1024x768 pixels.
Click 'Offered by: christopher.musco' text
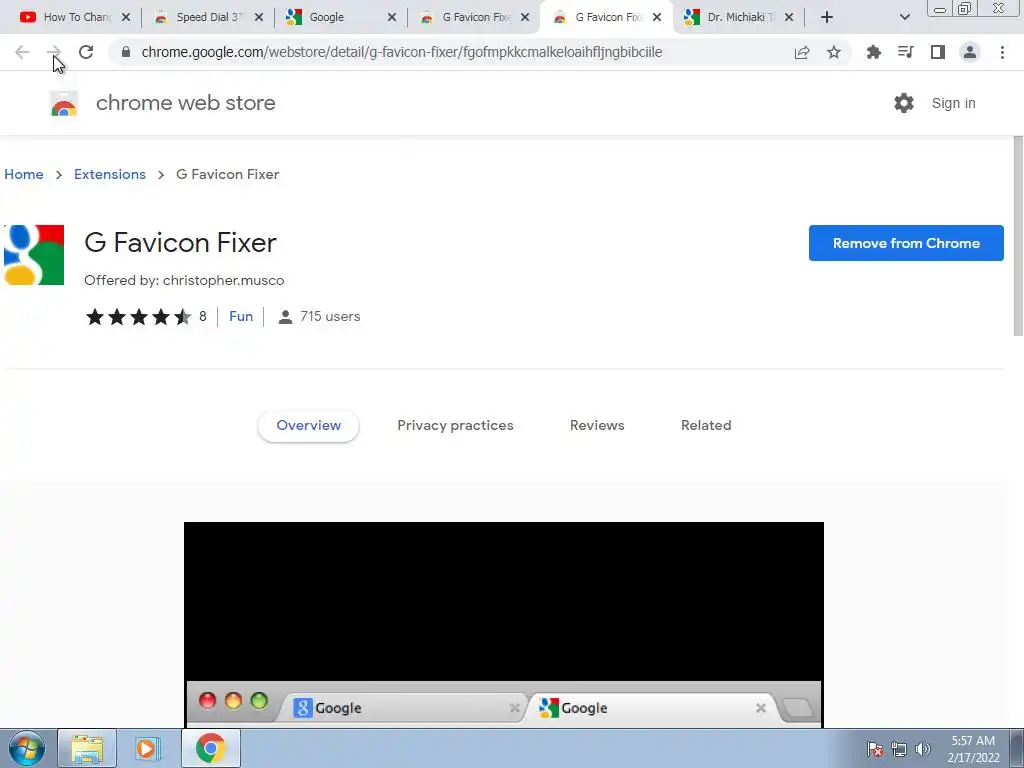click(184, 280)
